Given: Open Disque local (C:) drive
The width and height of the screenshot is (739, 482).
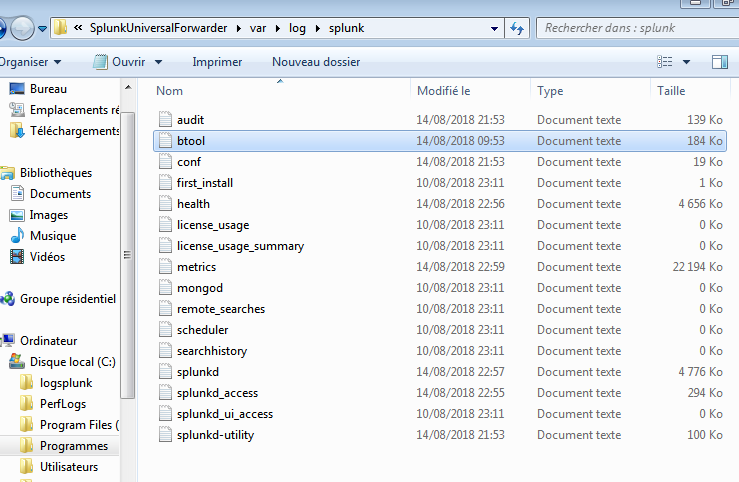Looking at the screenshot, I should point(73,362).
